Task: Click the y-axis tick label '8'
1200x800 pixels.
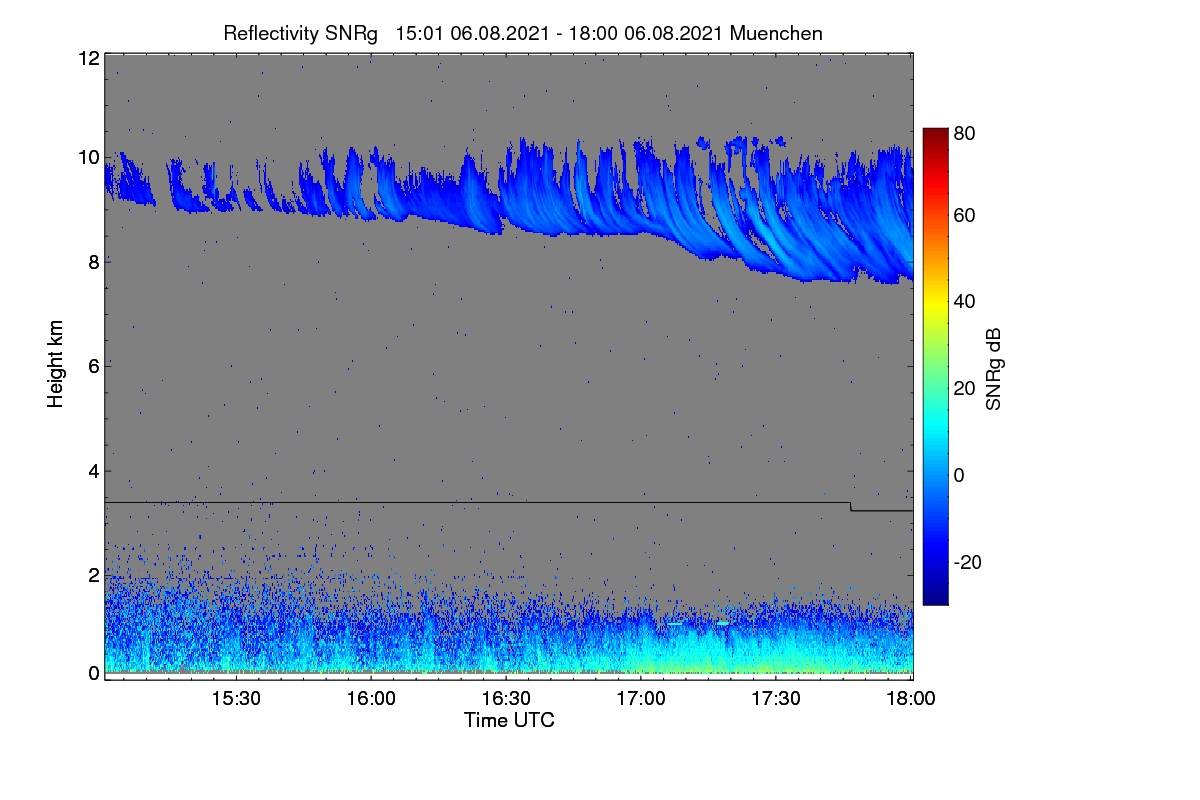Action: (x=94, y=262)
